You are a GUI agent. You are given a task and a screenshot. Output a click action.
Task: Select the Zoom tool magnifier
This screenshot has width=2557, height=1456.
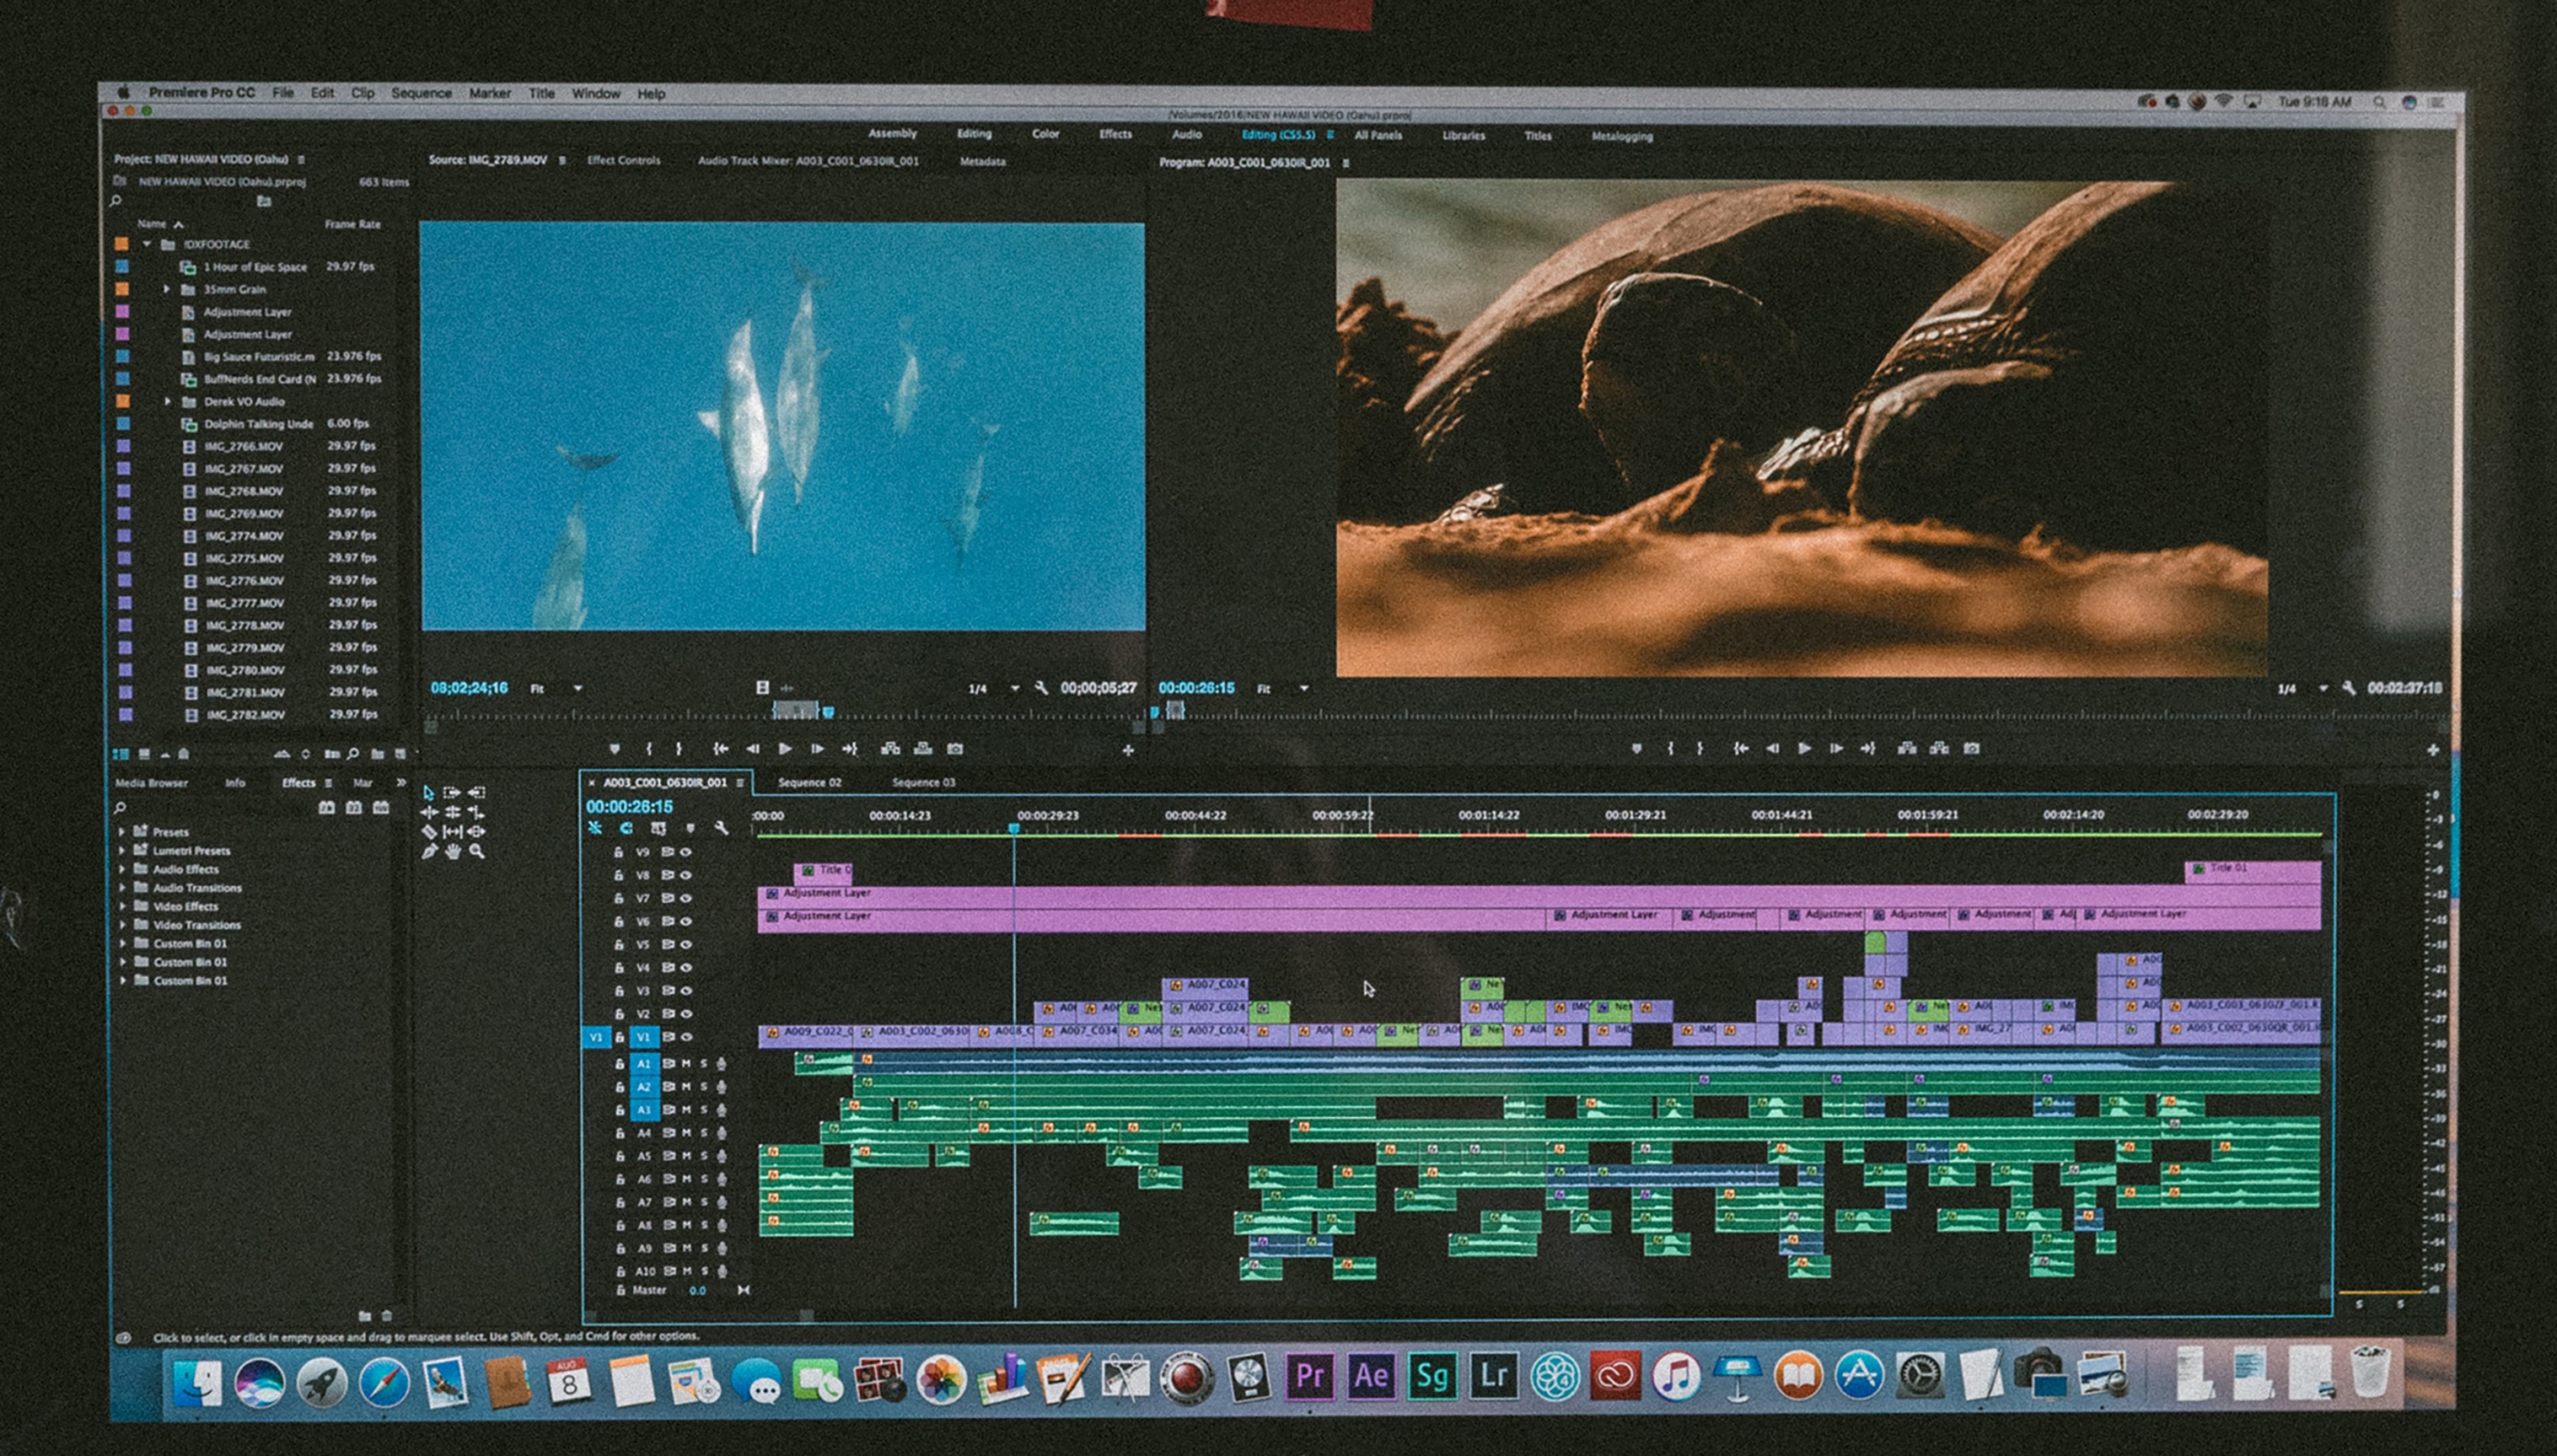(477, 852)
